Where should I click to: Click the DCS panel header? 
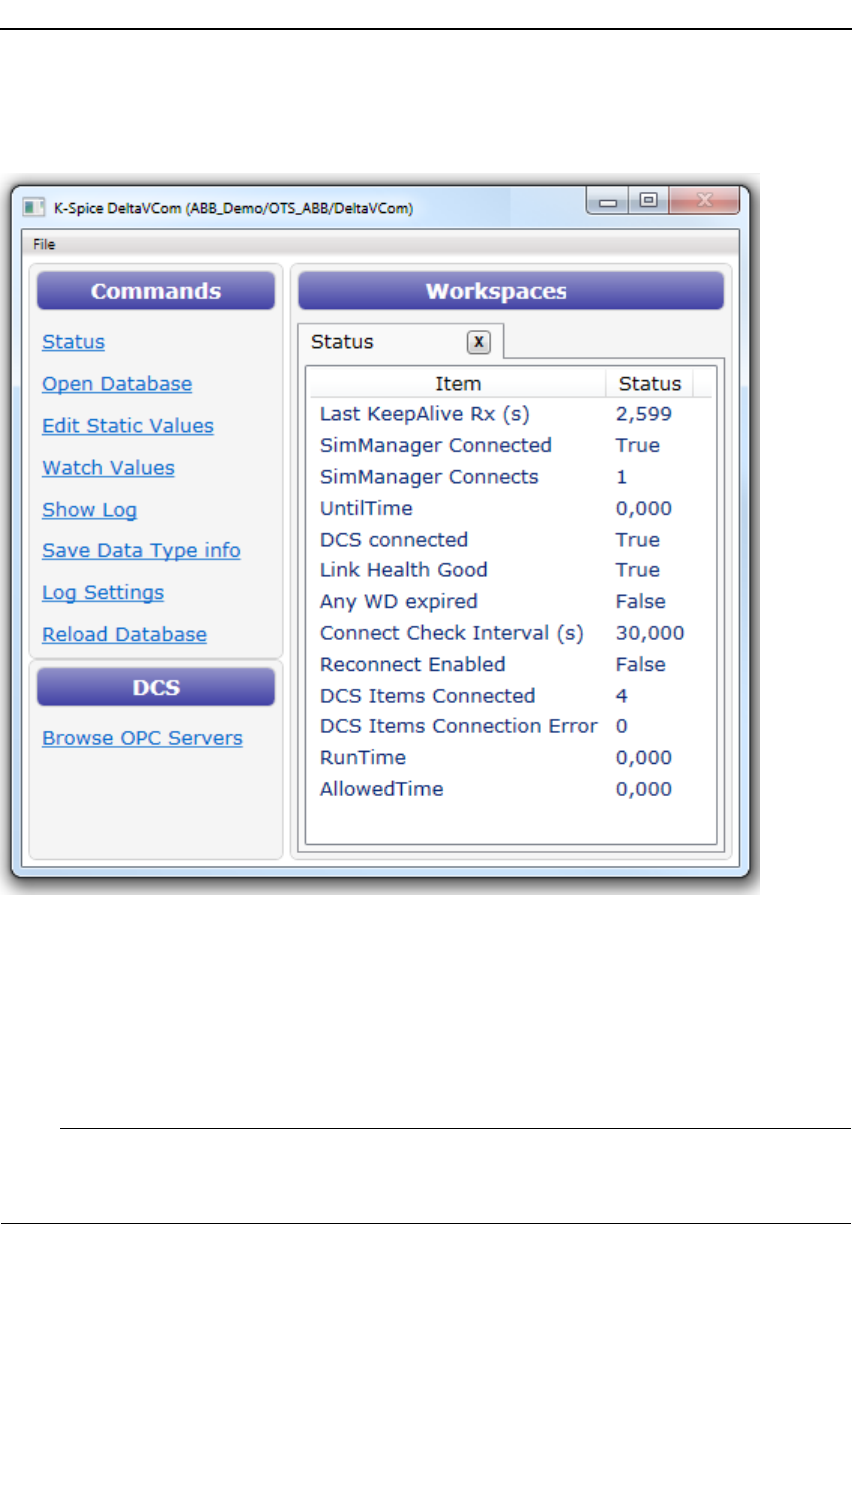pos(156,688)
